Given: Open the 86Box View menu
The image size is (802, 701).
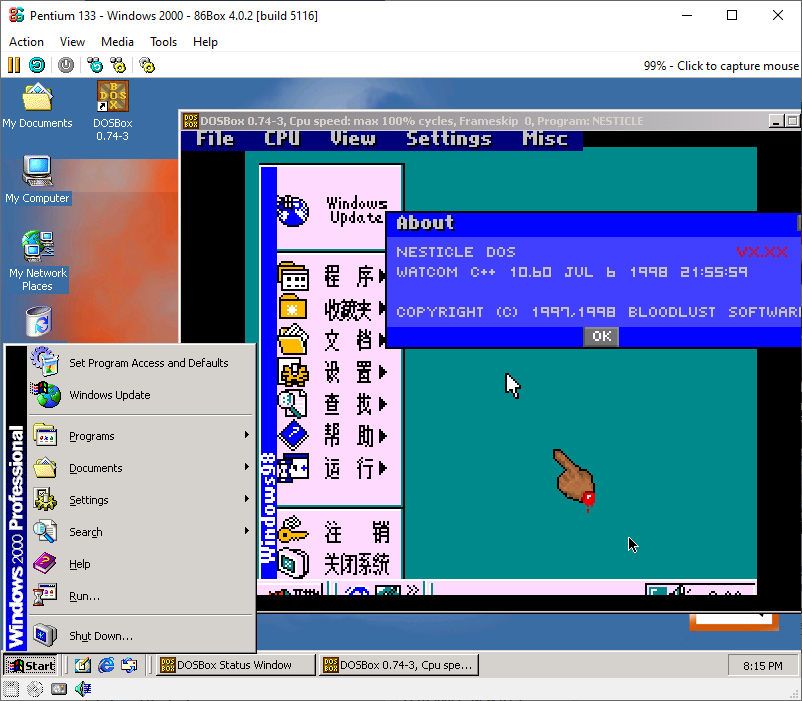Looking at the screenshot, I should point(72,42).
